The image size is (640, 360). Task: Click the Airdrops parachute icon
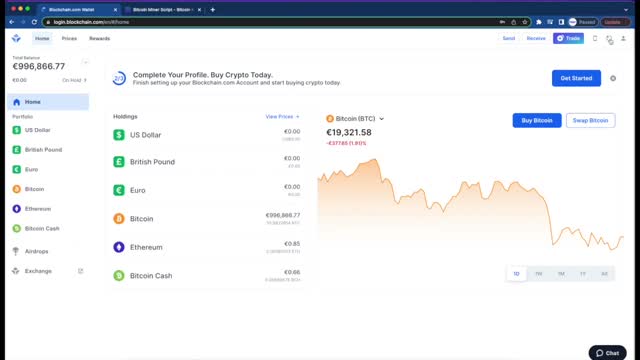click(x=16, y=251)
